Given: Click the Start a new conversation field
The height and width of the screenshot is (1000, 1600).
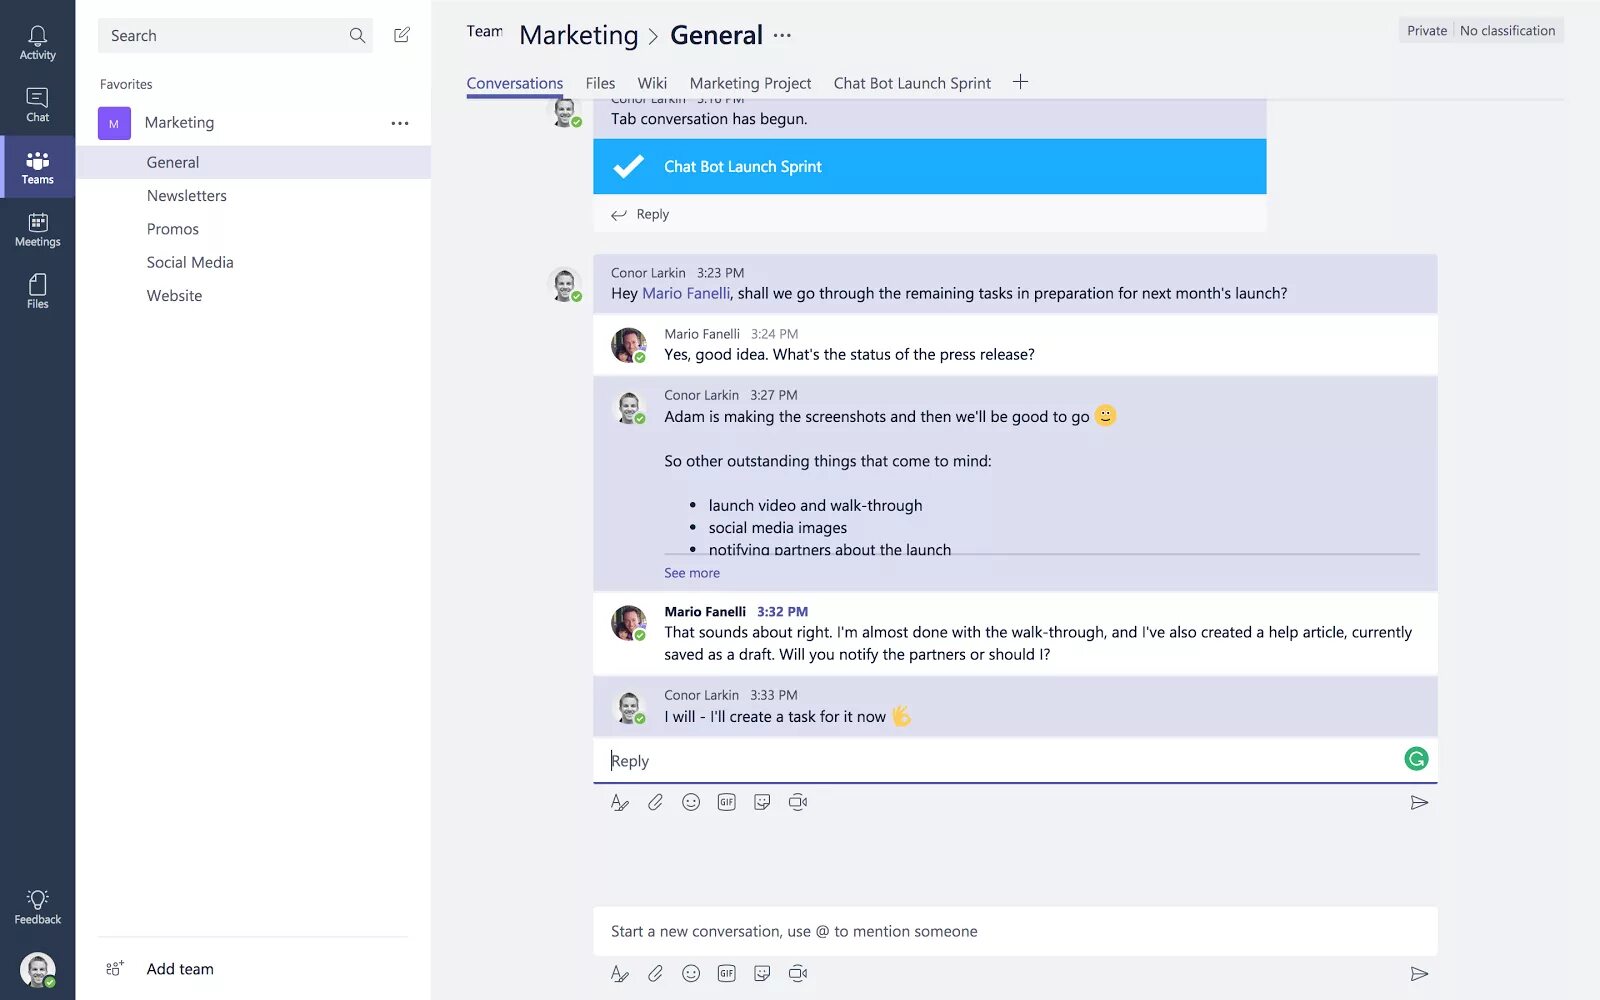Looking at the screenshot, I should (x=1015, y=931).
